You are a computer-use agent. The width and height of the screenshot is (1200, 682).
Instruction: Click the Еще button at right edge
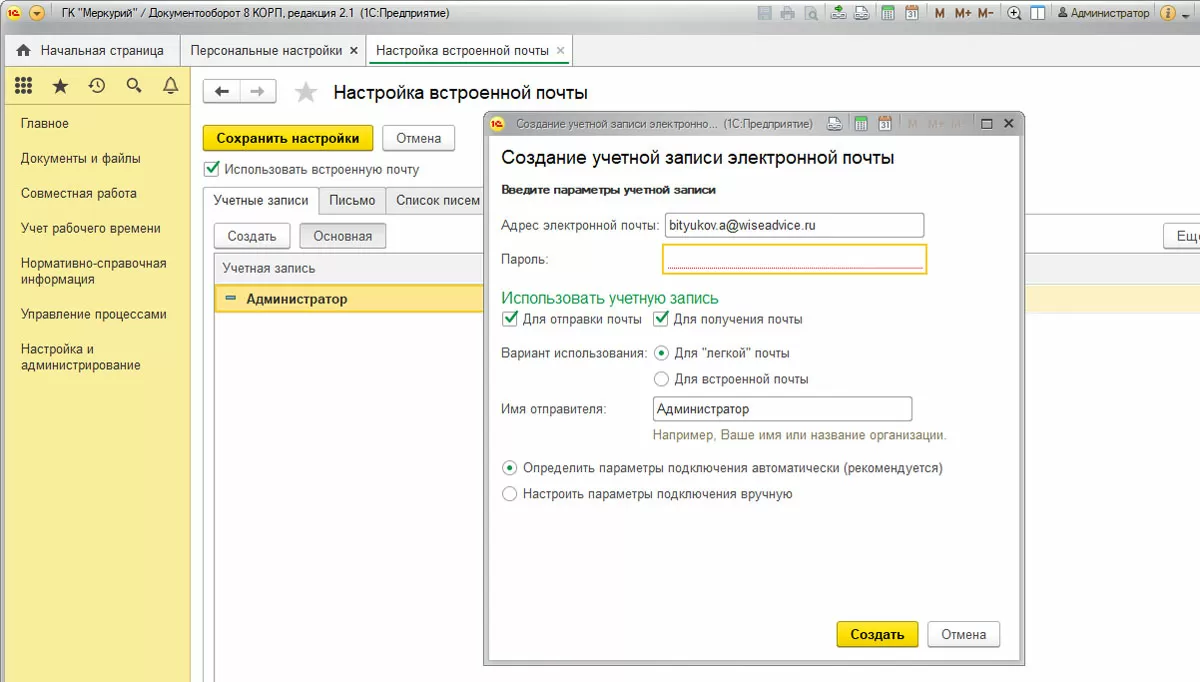pos(1184,236)
